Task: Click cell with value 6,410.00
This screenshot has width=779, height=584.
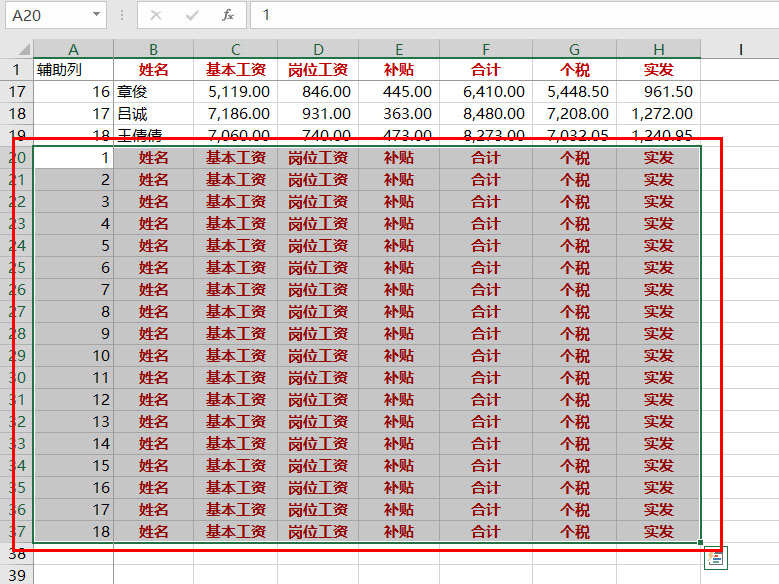Action: tap(486, 91)
